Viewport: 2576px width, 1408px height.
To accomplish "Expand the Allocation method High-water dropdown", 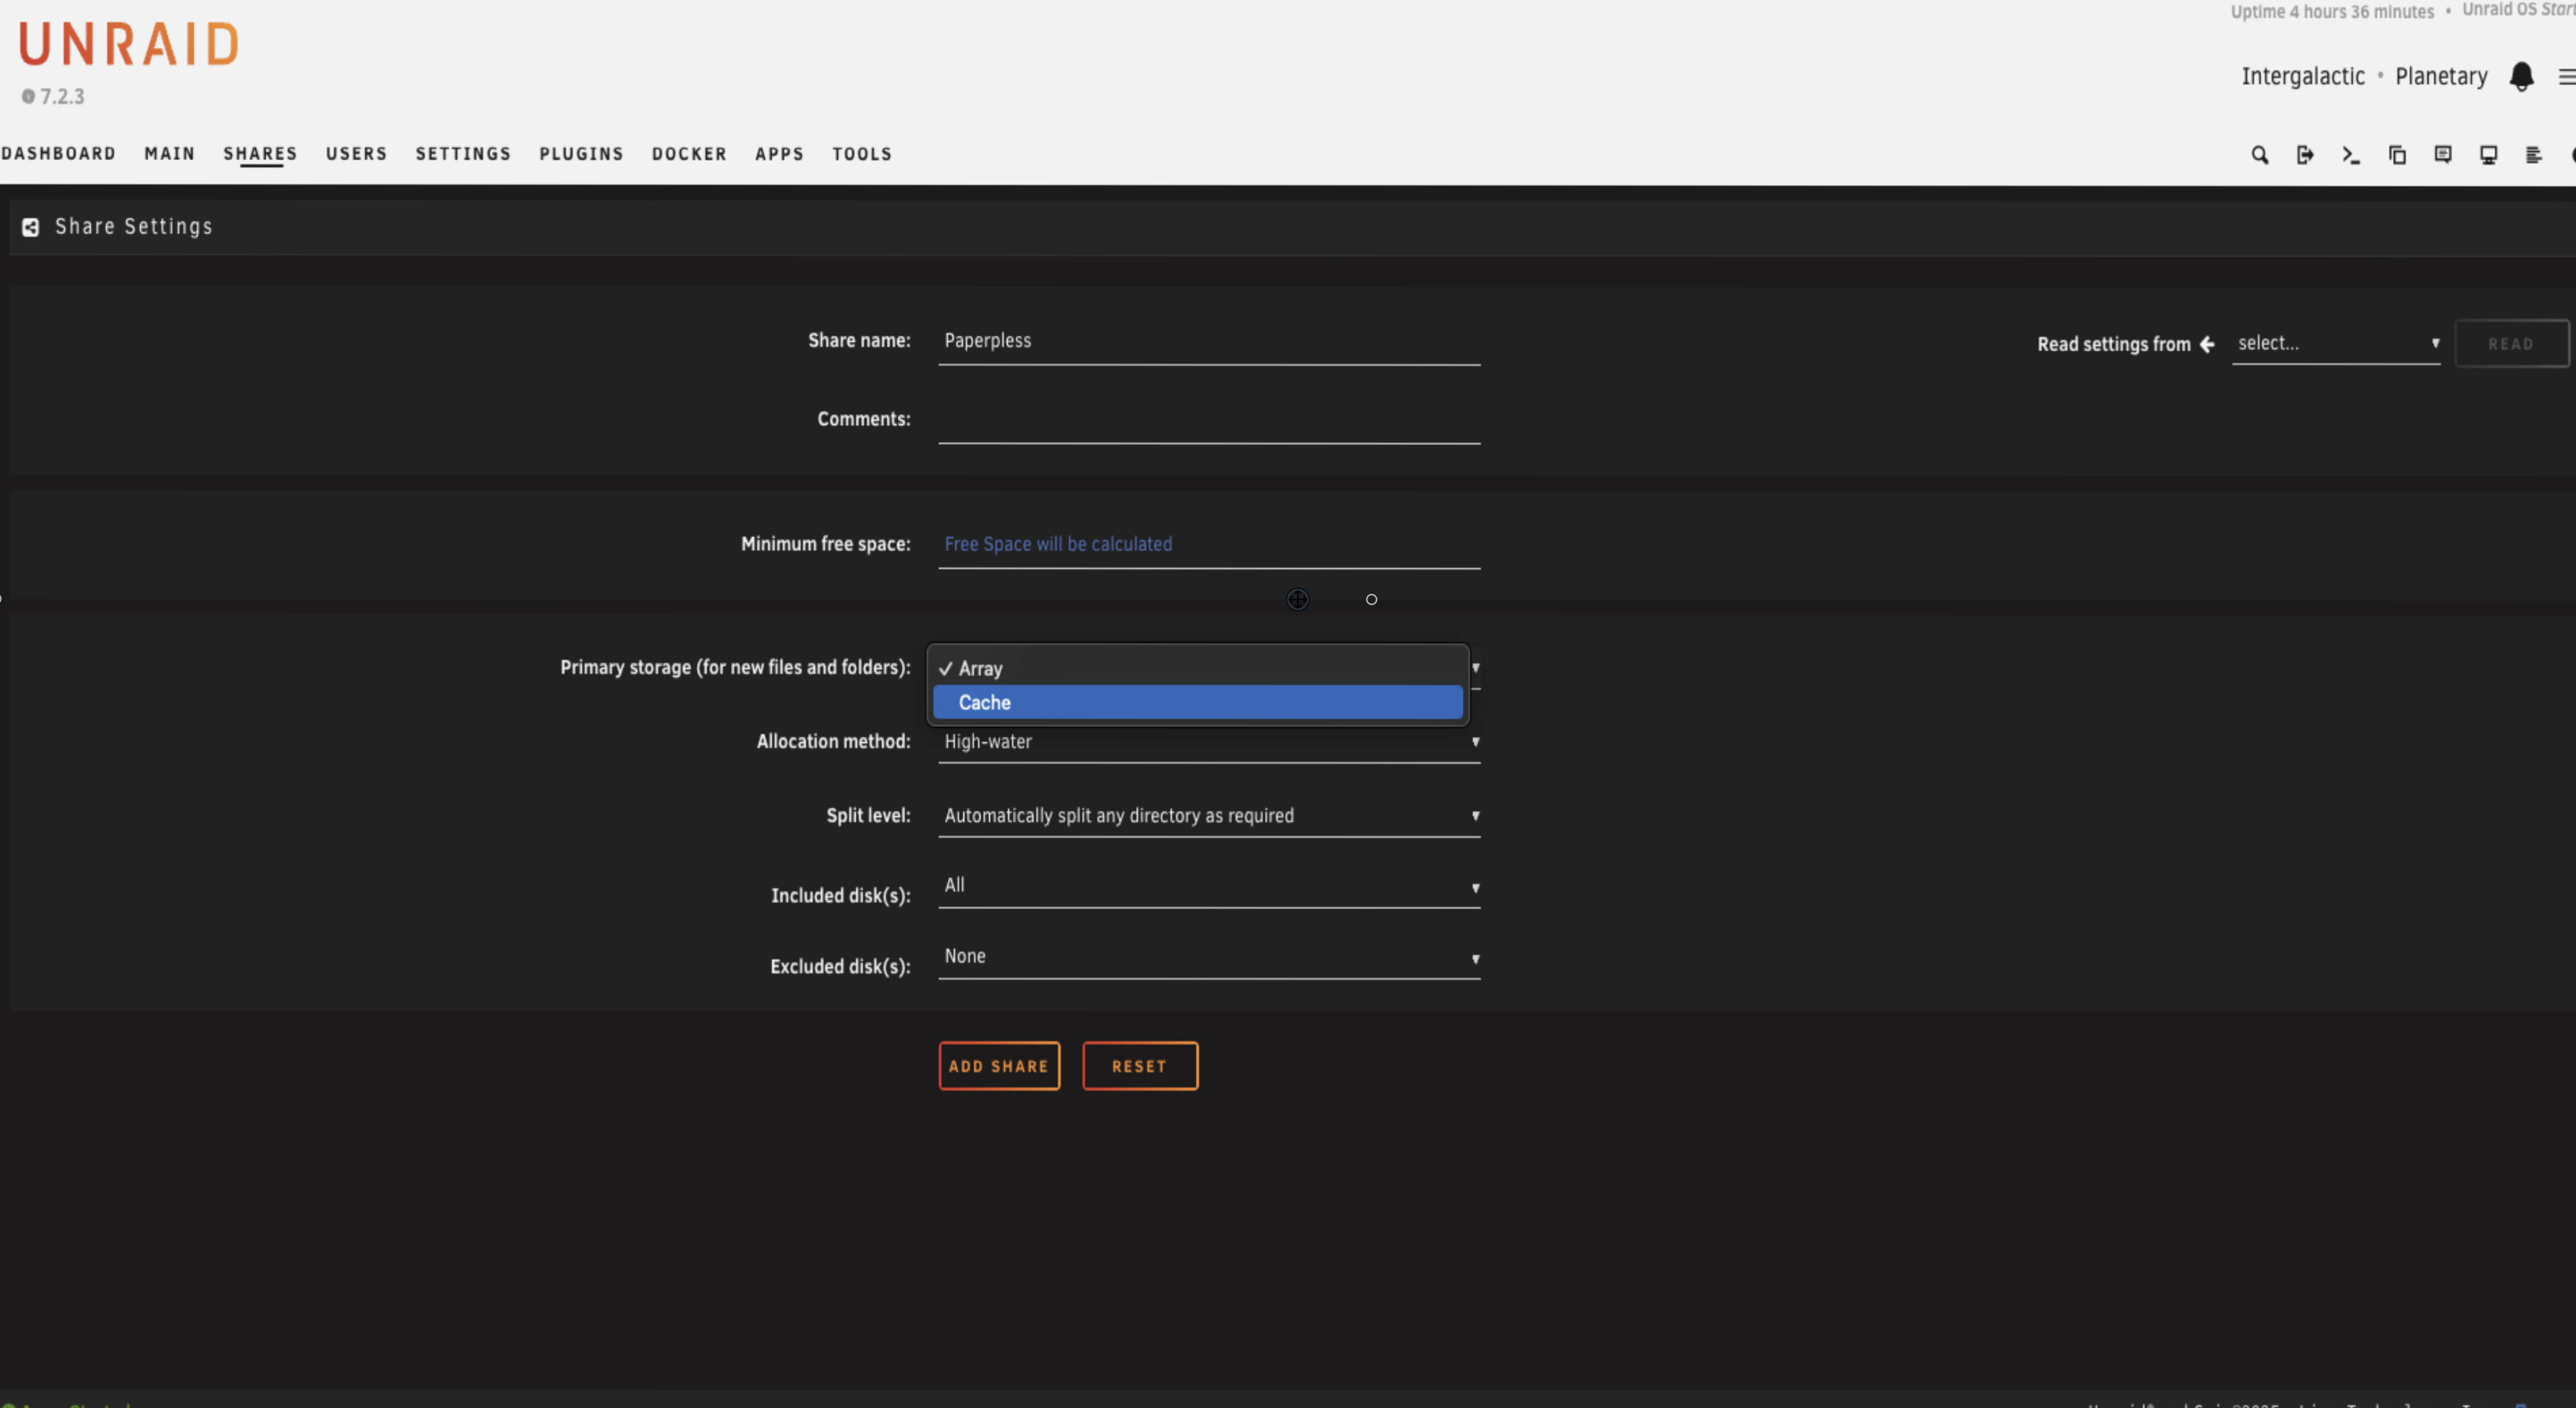I will point(1208,742).
